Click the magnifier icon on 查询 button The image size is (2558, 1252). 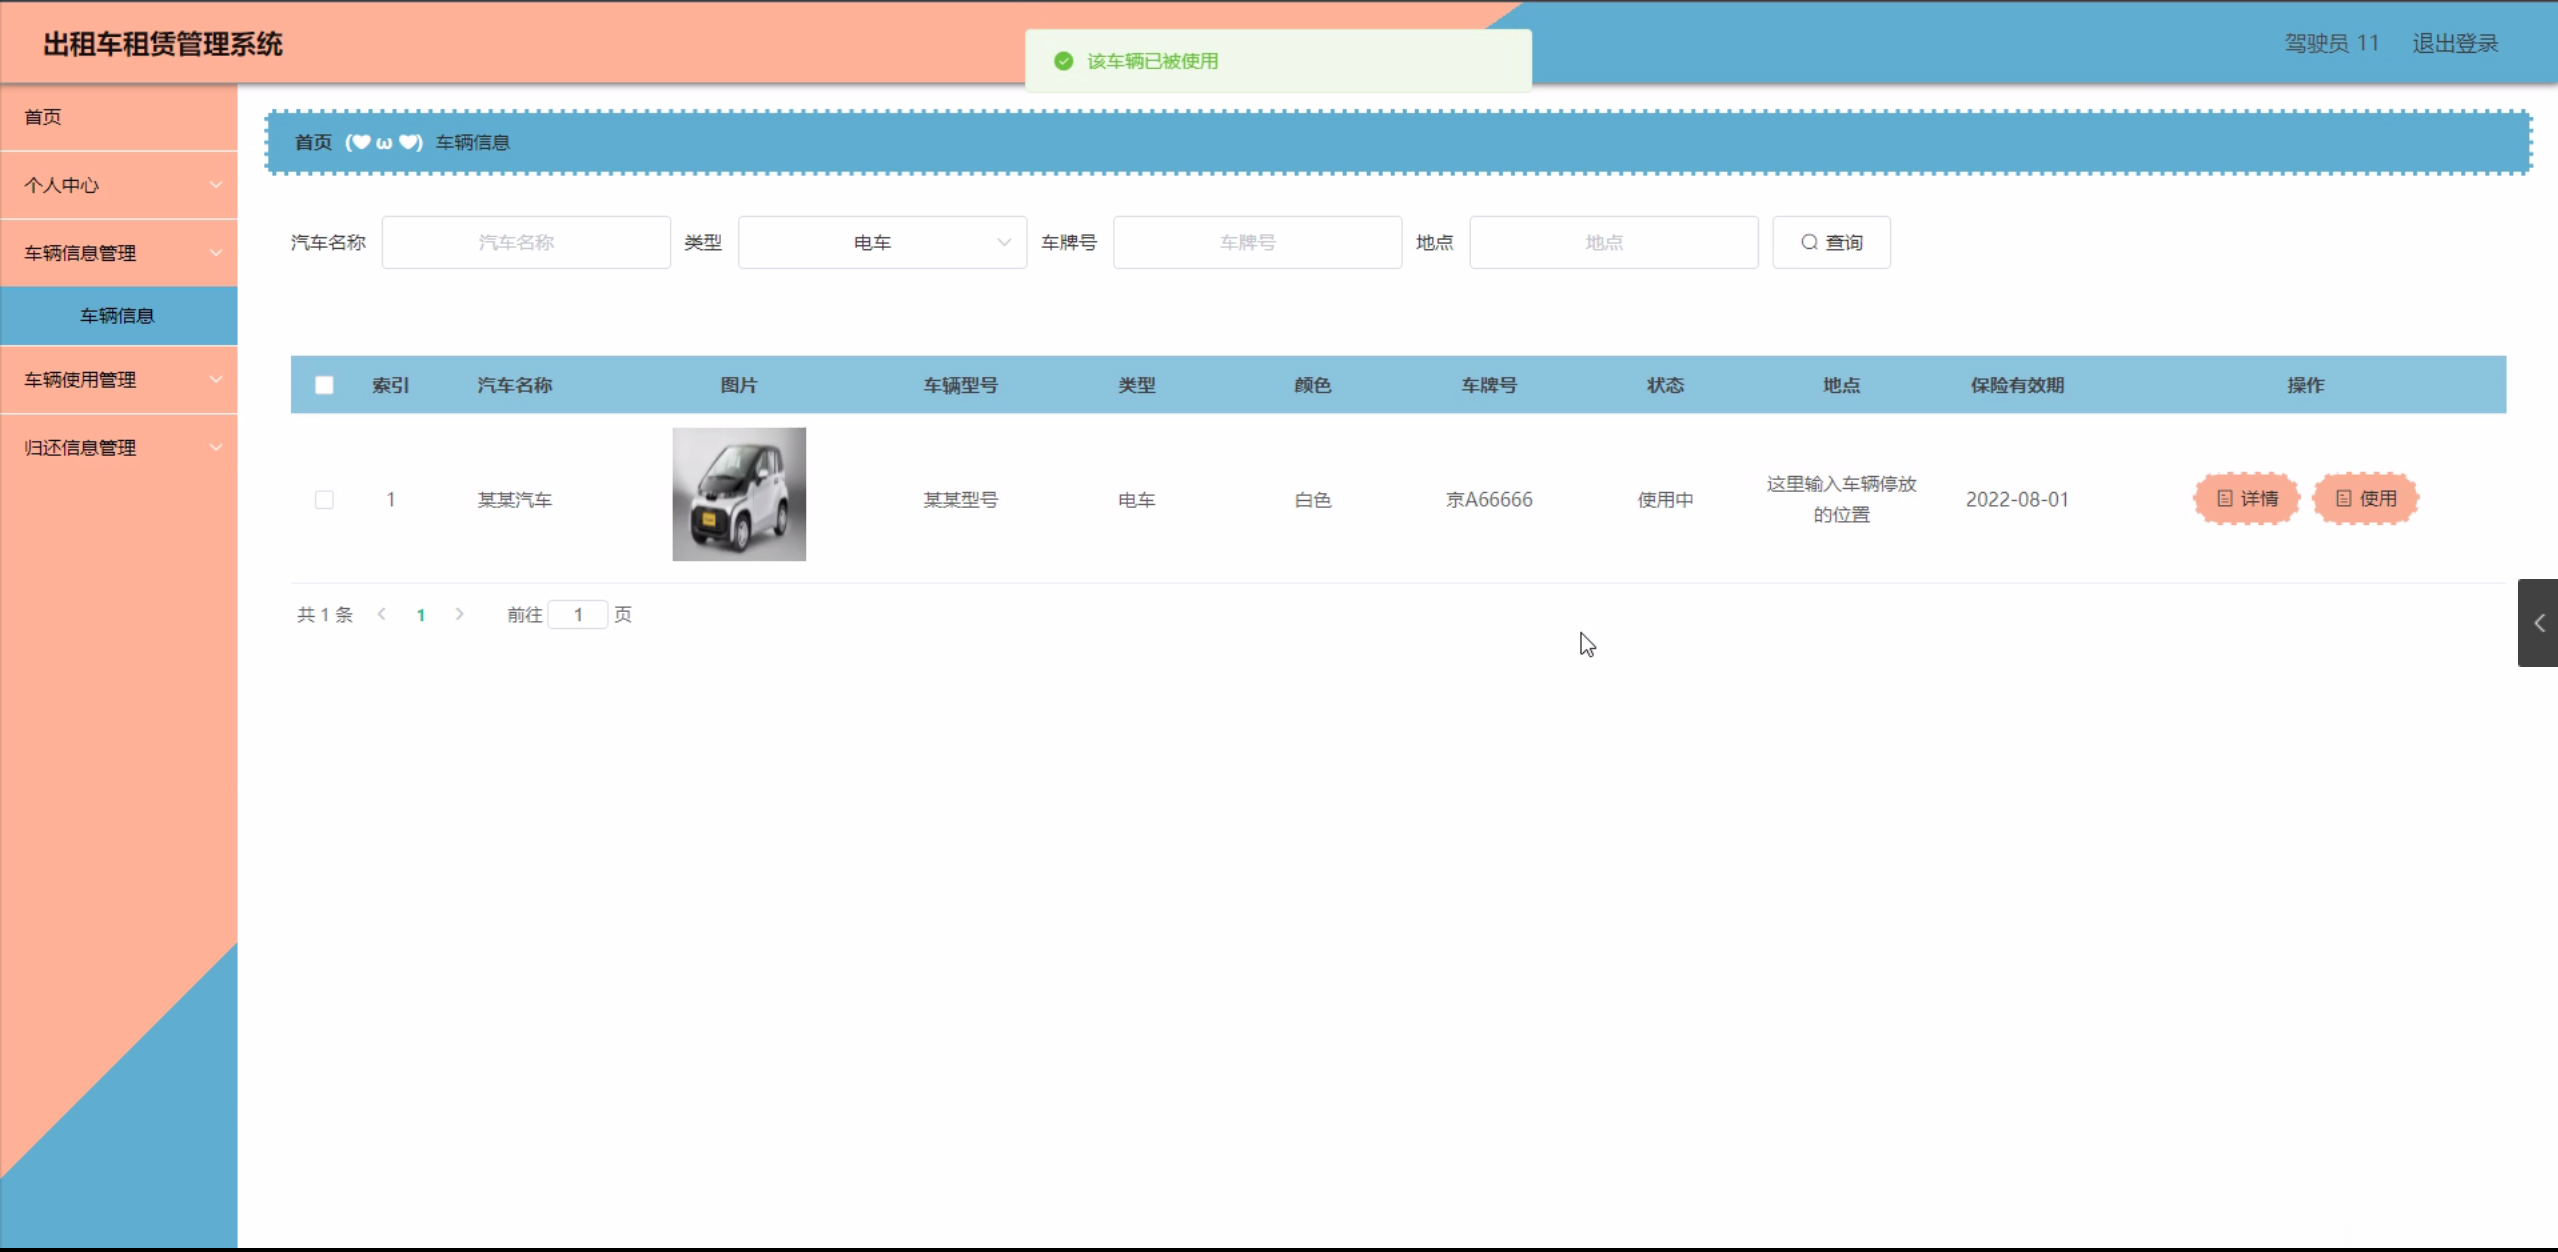[1809, 242]
